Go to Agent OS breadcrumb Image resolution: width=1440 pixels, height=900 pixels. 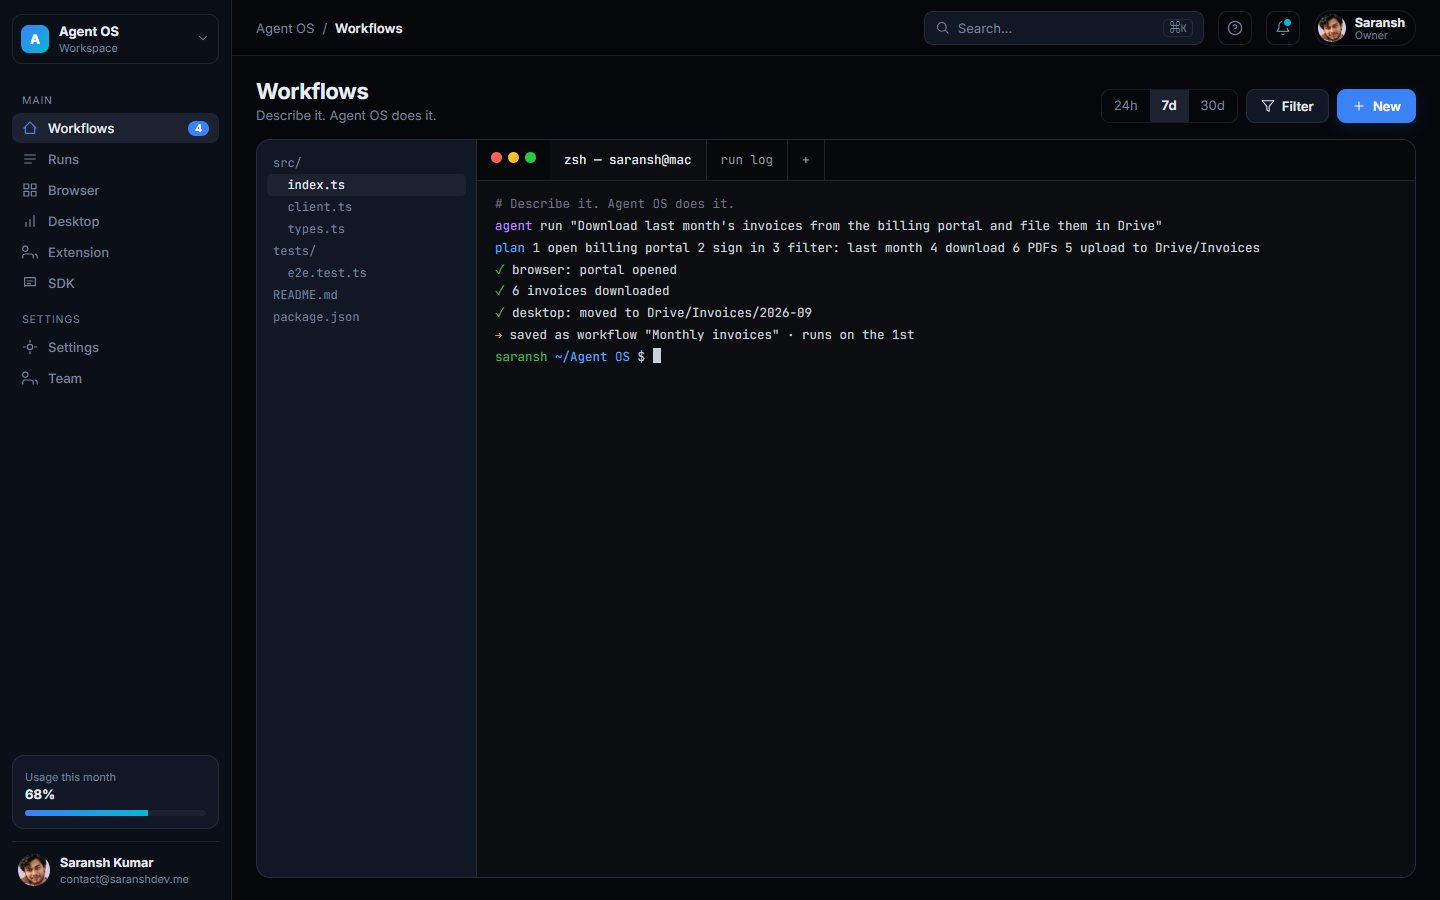(x=285, y=28)
